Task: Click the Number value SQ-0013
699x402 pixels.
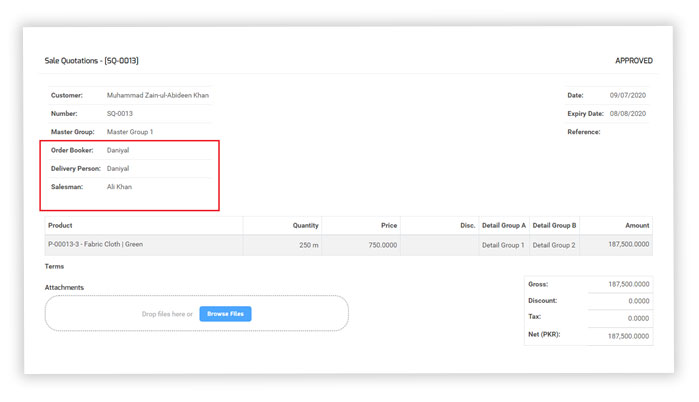Action: pos(120,114)
